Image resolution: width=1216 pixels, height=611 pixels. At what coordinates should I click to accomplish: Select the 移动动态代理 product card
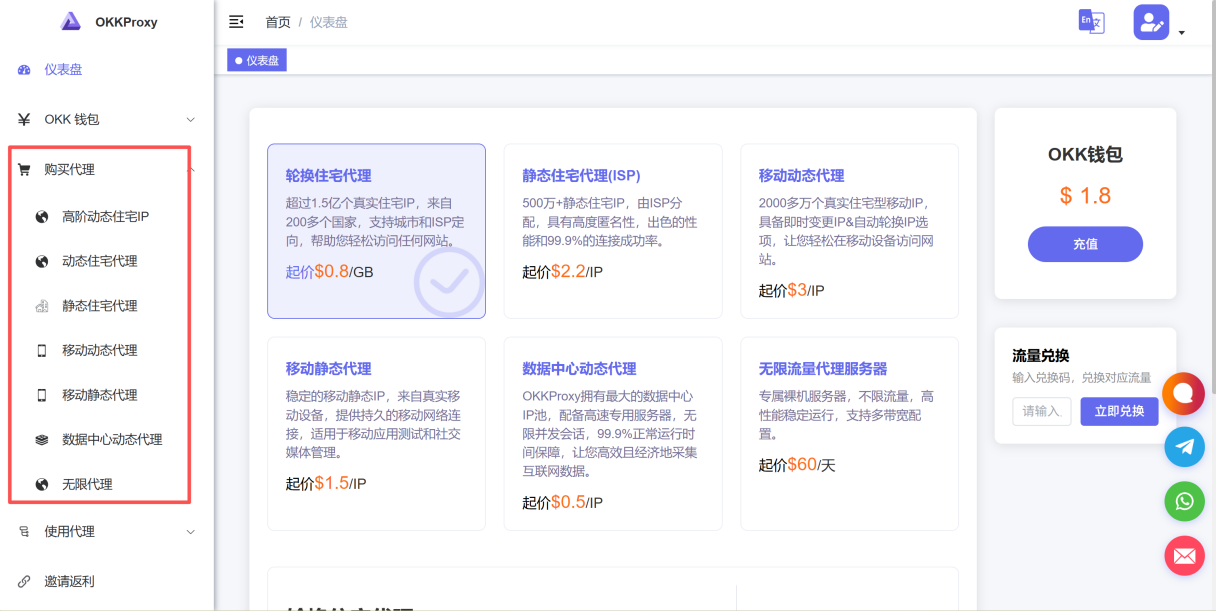[849, 231]
